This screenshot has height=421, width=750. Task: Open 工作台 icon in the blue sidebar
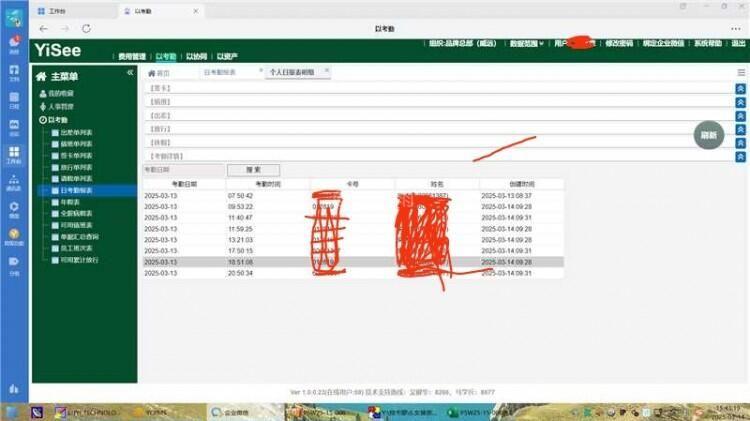(x=14, y=156)
